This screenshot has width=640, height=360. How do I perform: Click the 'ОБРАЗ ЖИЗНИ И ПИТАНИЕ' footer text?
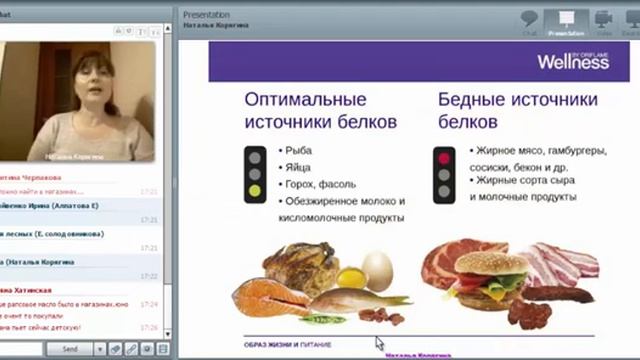point(287,345)
